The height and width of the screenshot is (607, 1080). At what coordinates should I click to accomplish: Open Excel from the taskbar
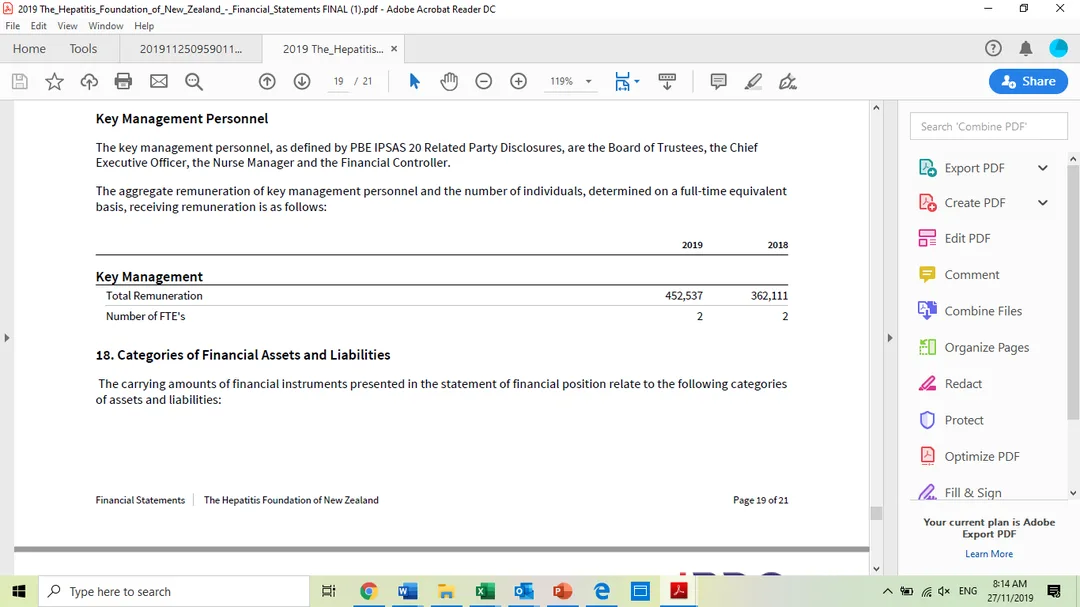pyautogui.click(x=485, y=591)
